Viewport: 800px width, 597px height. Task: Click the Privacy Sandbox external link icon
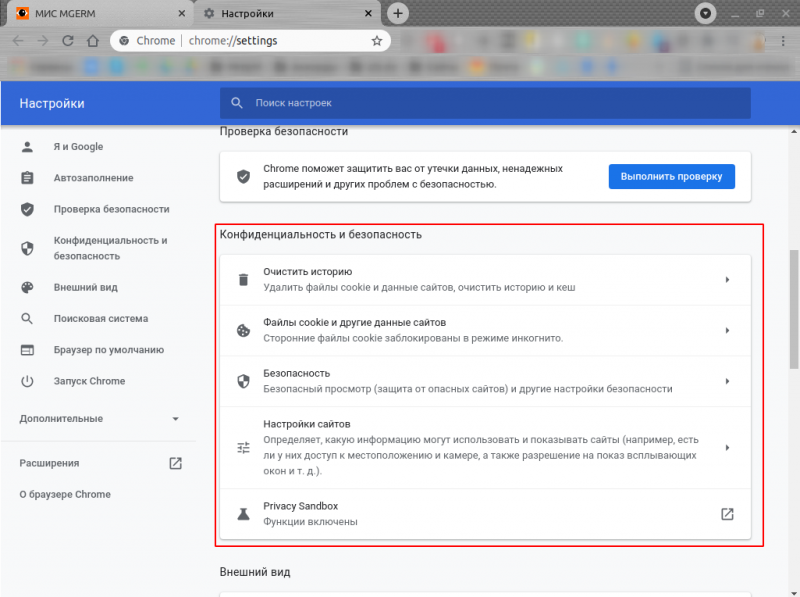727,514
